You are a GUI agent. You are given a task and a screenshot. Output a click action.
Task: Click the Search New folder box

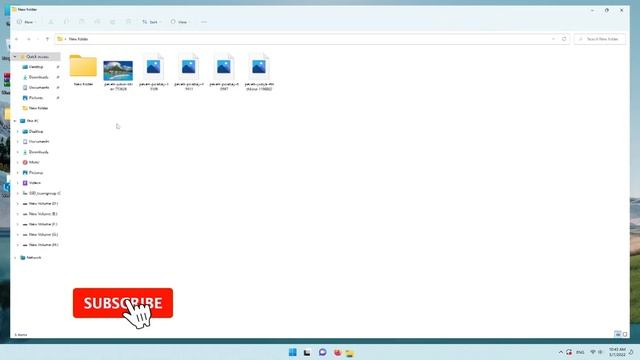point(600,39)
